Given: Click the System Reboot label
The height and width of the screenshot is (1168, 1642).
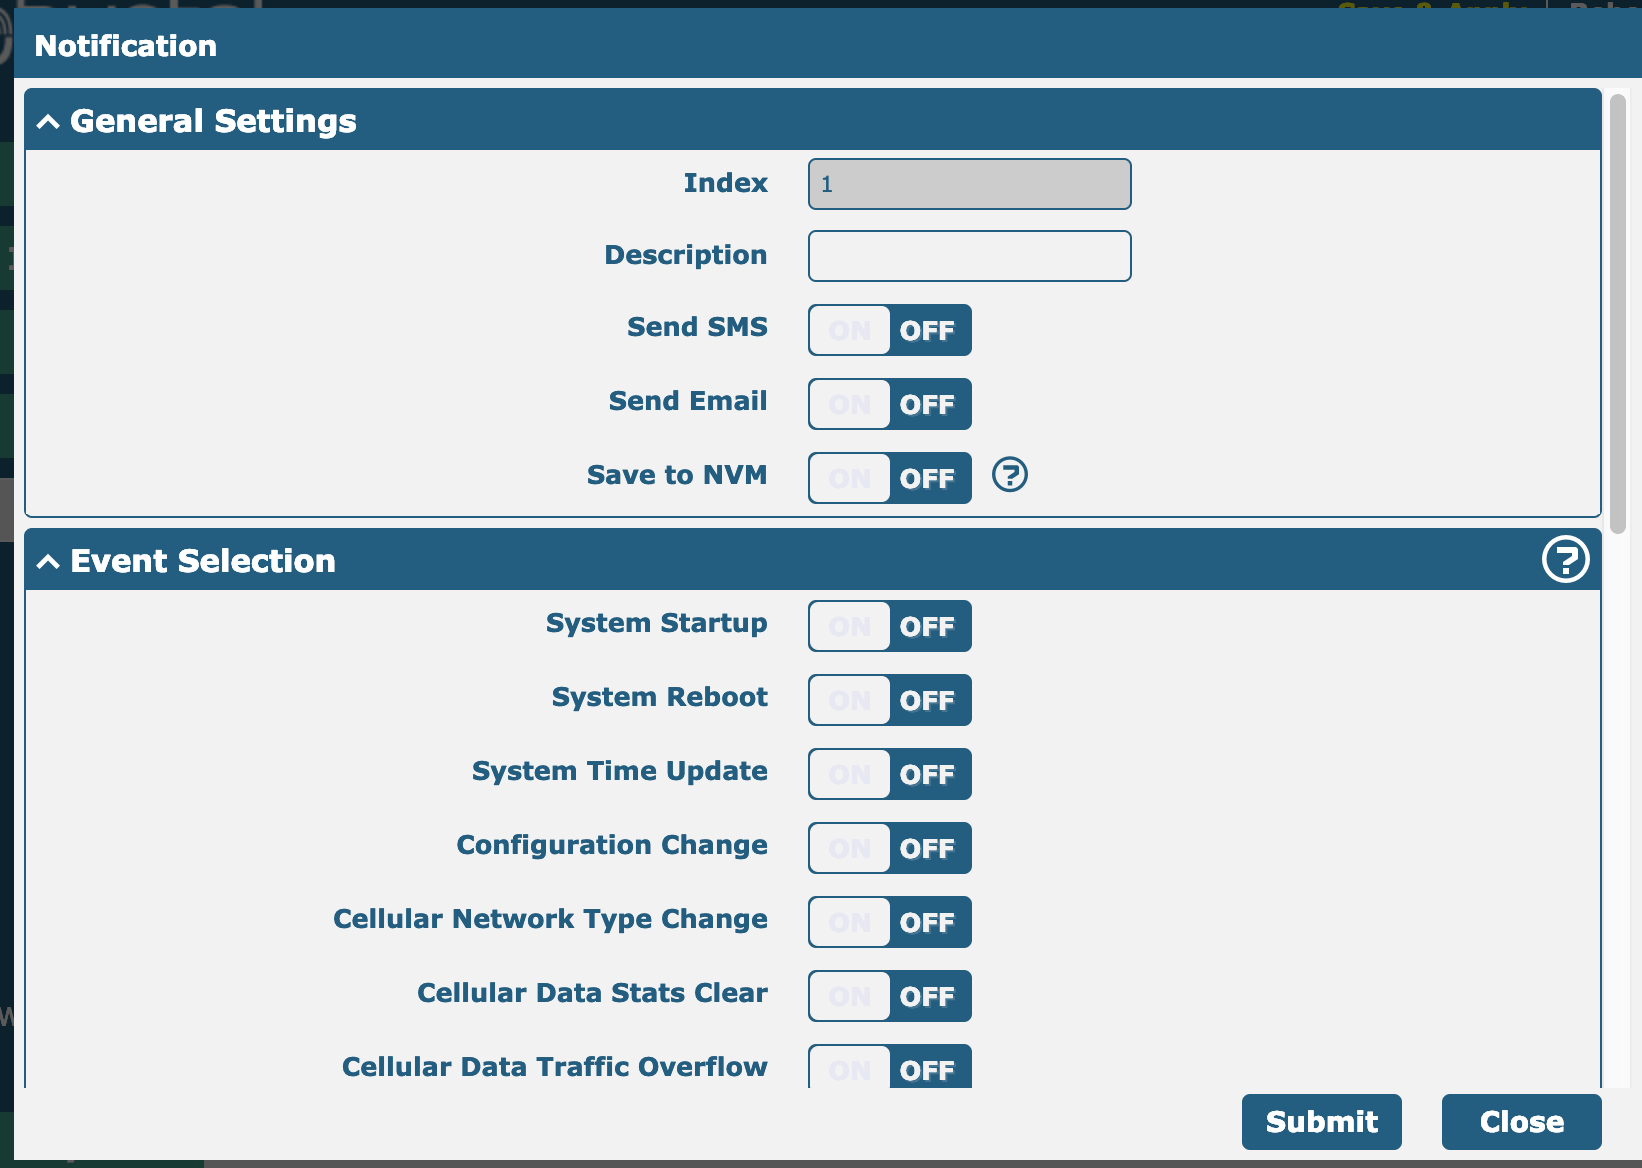Looking at the screenshot, I should (x=660, y=697).
